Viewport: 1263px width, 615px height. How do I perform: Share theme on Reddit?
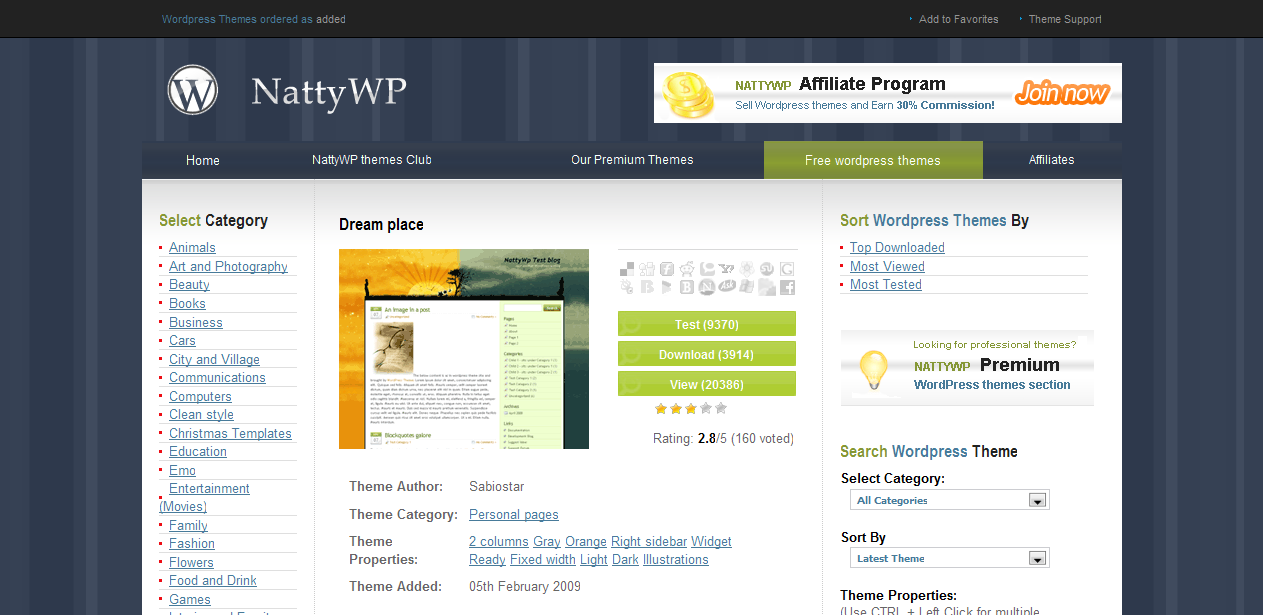click(x=687, y=269)
